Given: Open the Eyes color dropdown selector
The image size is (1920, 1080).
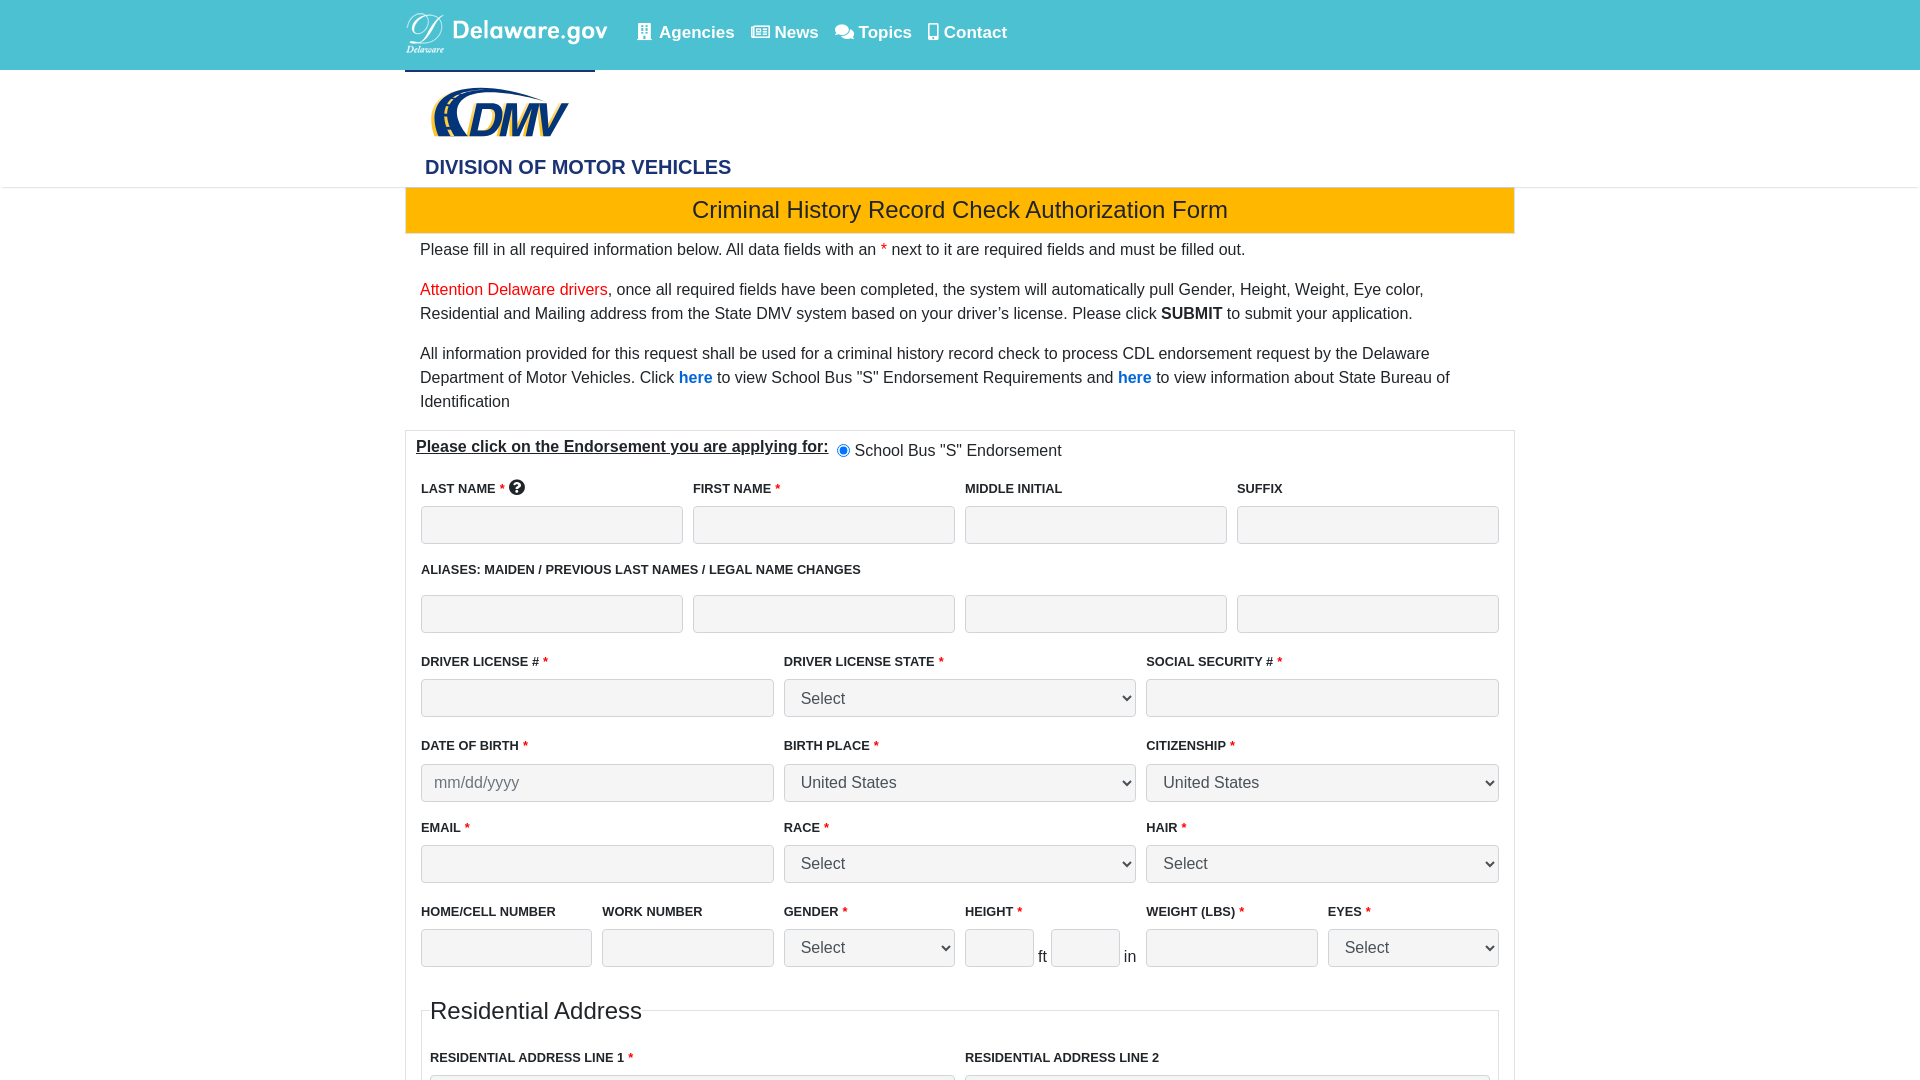Looking at the screenshot, I should tap(1414, 947).
